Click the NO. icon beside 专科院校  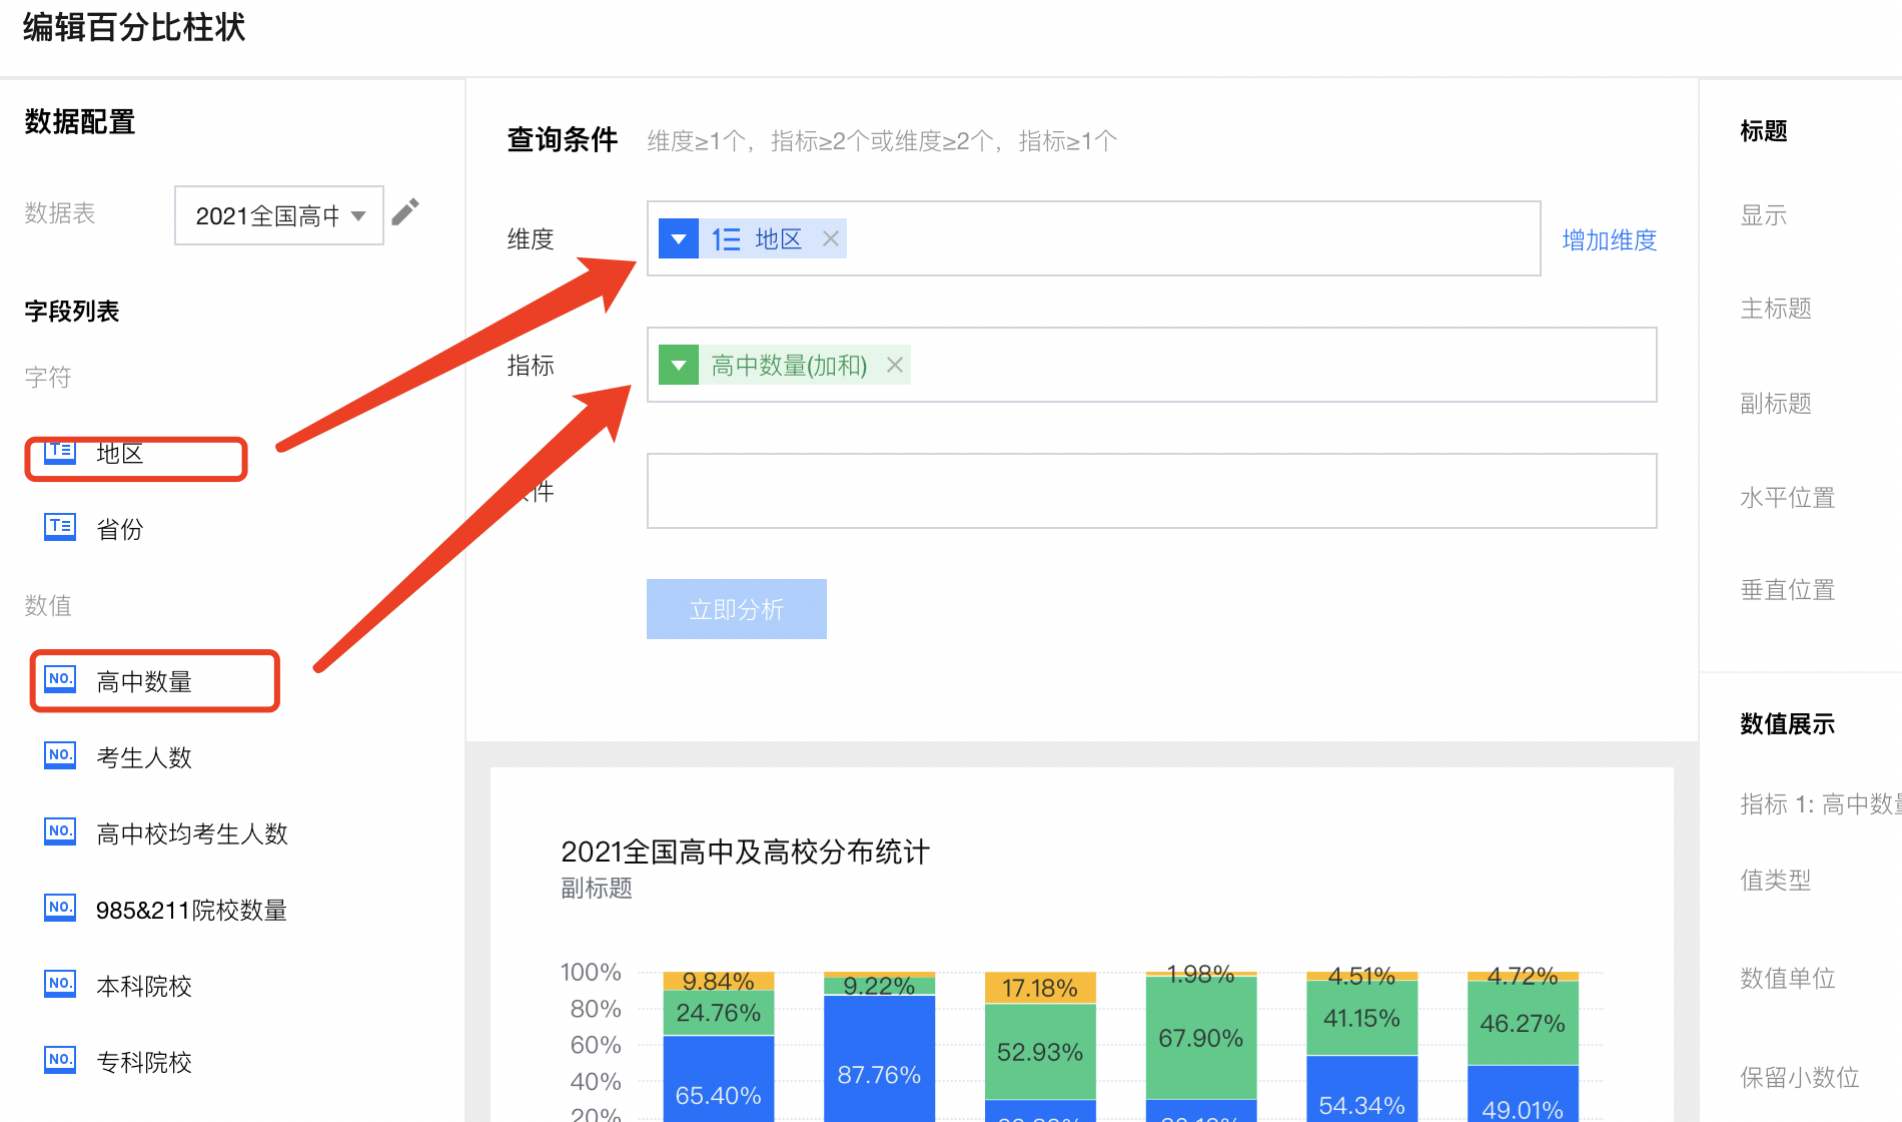pos(60,1060)
